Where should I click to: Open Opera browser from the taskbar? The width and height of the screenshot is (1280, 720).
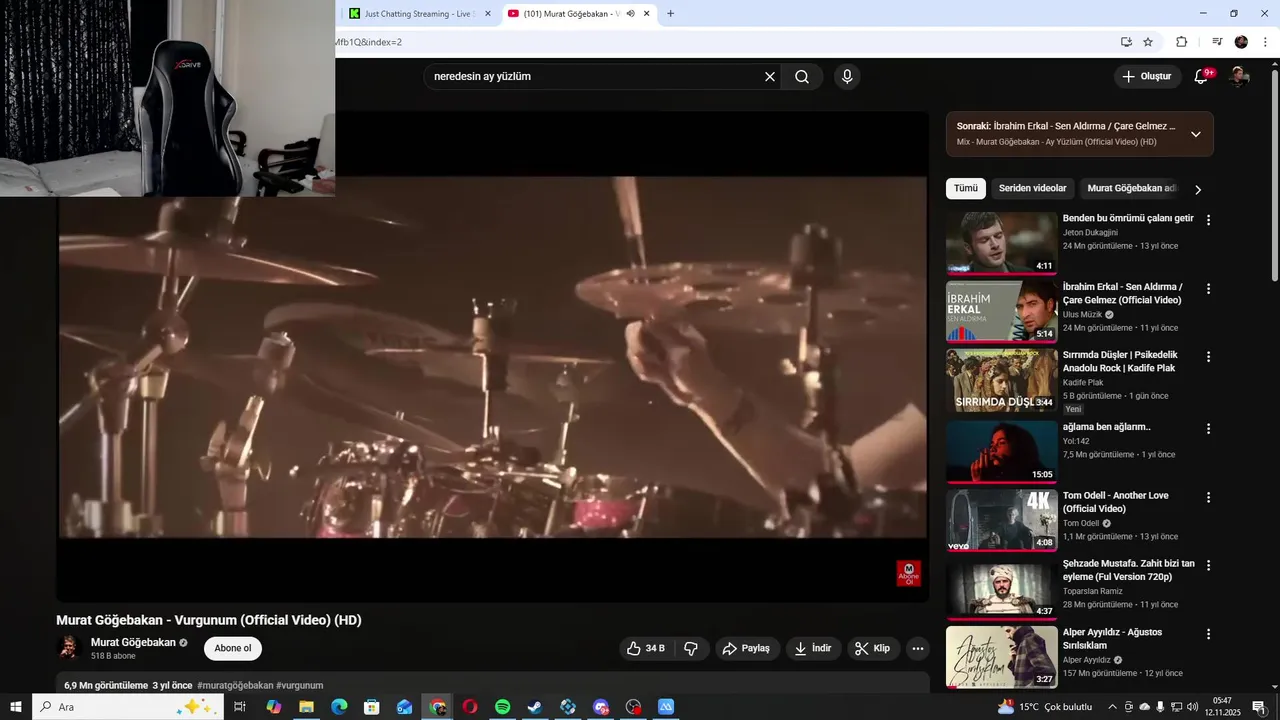tap(470, 707)
